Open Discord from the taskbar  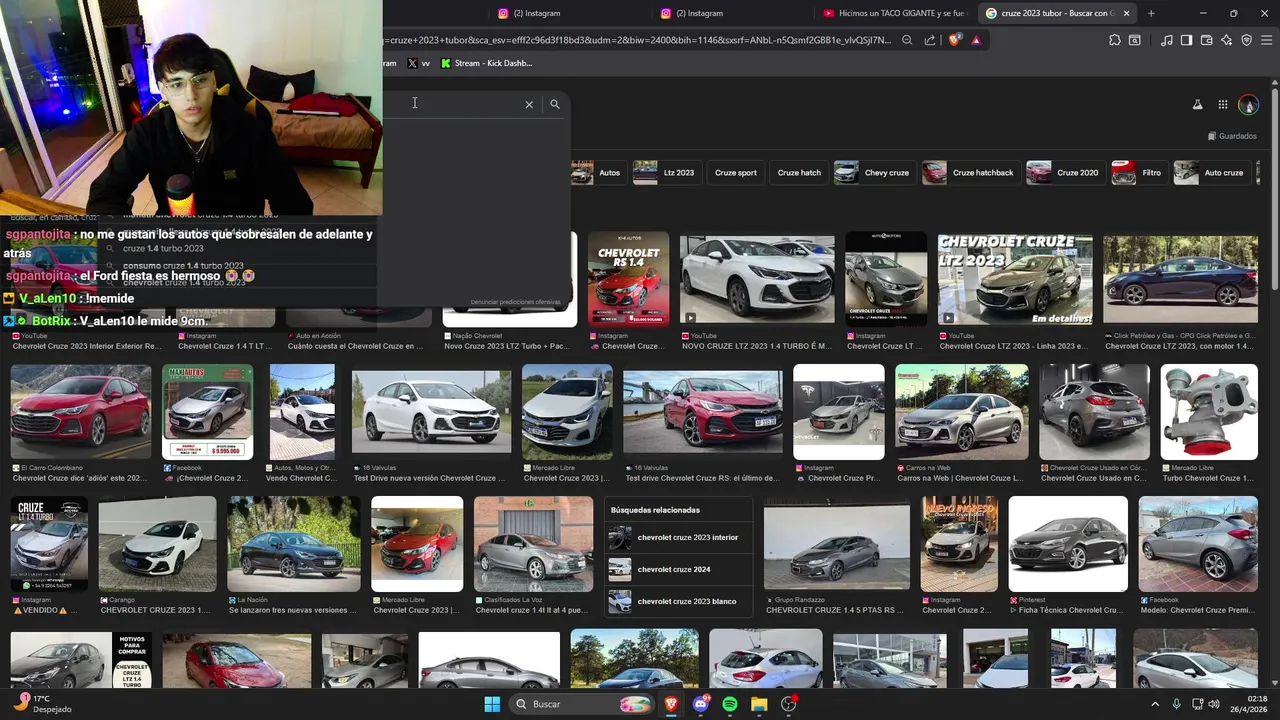pos(700,704)
